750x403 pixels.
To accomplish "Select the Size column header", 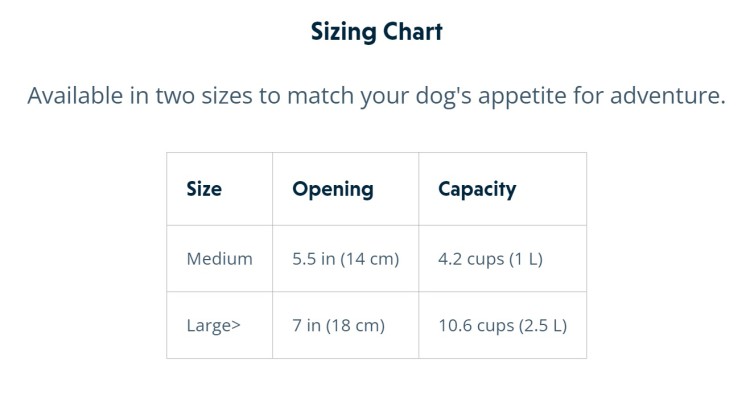I will [x=220, y=189].
